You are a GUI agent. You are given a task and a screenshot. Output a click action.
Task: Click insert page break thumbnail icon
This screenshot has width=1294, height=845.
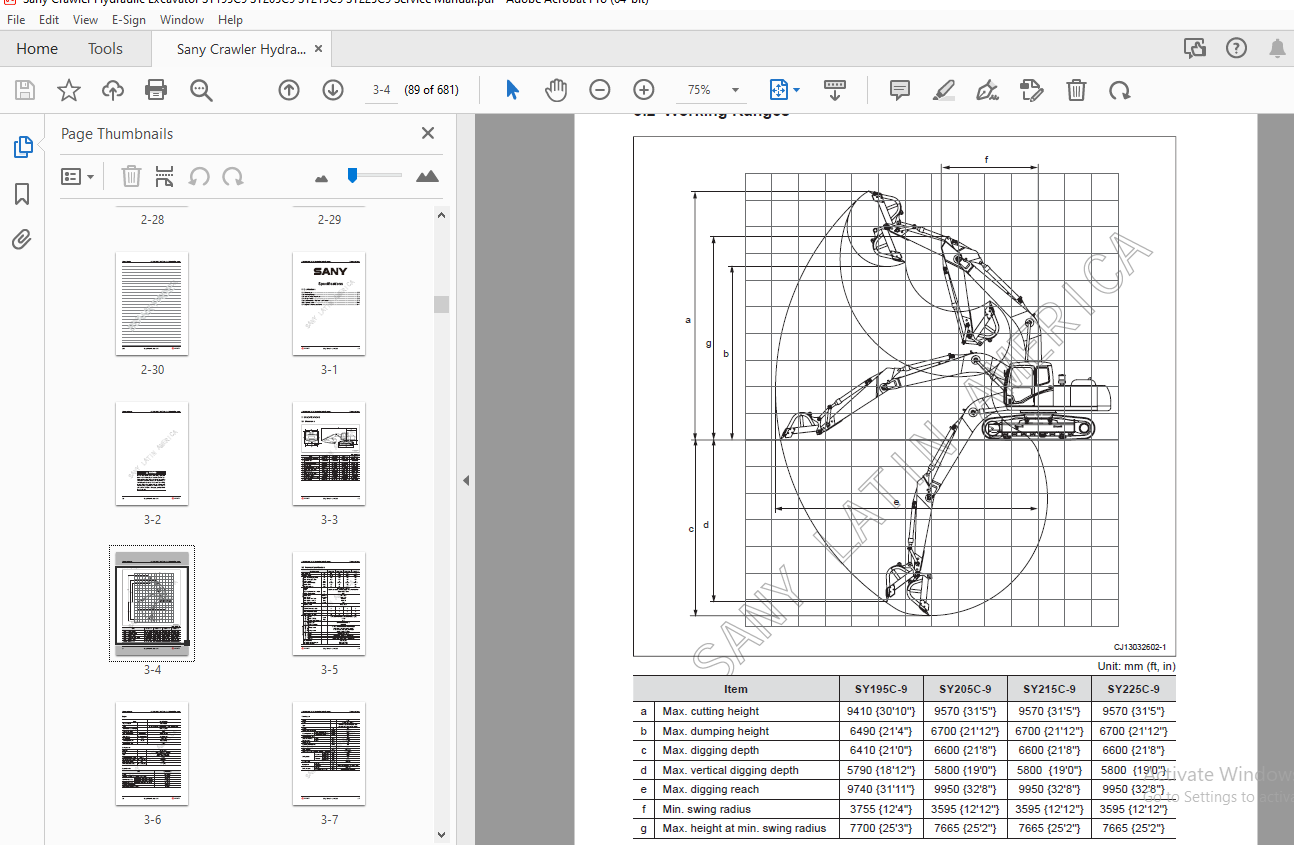[165, 177]
